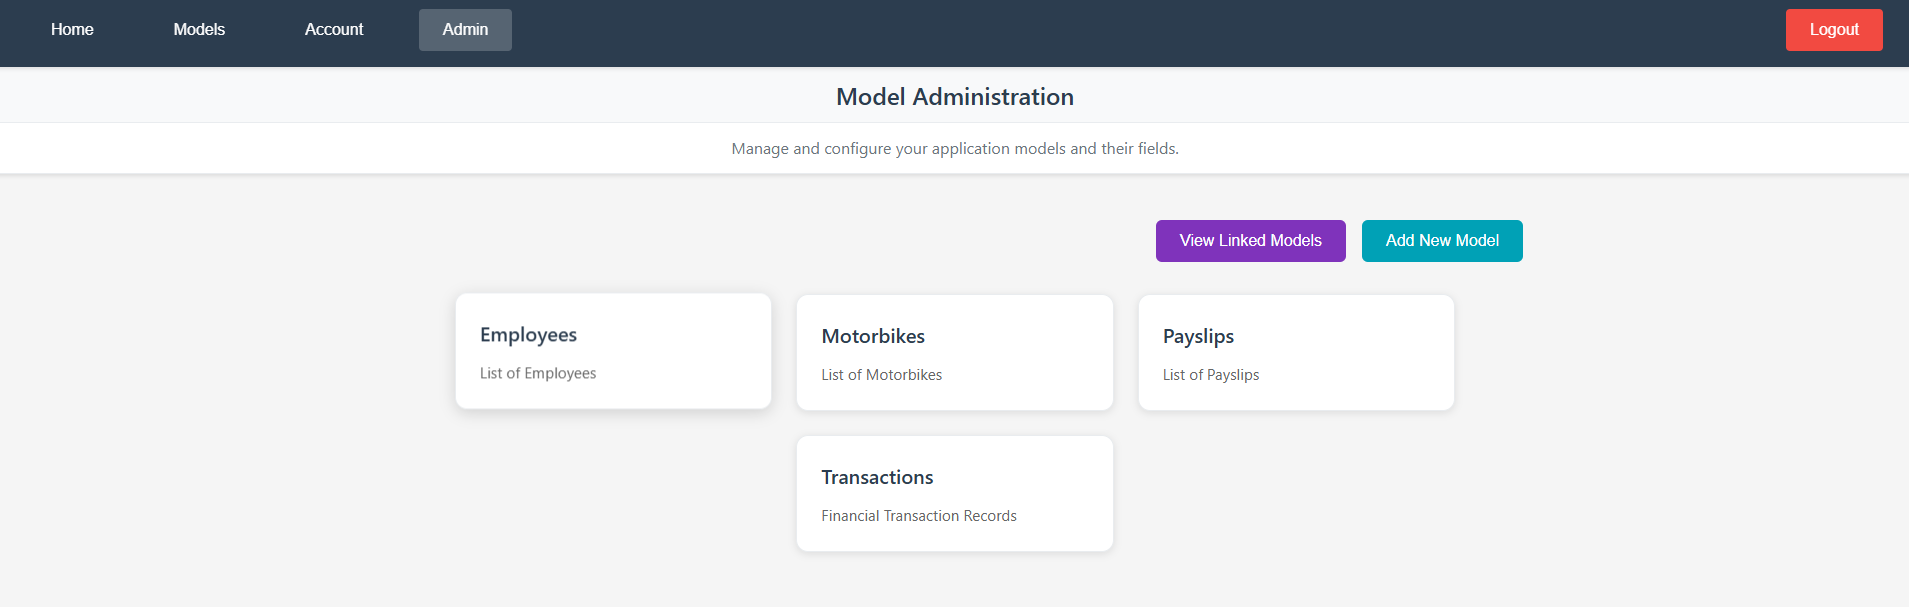Open the Transactions model card
Viewport: 1909px width, 607px height.
coord(954,492)
